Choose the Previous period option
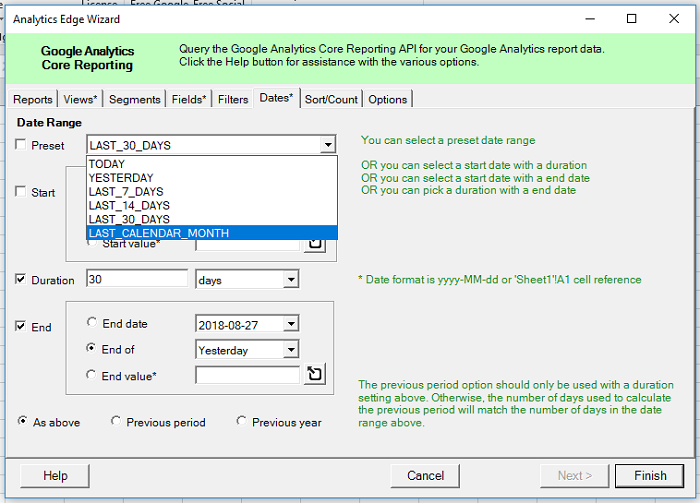 (x=116, y=421)
